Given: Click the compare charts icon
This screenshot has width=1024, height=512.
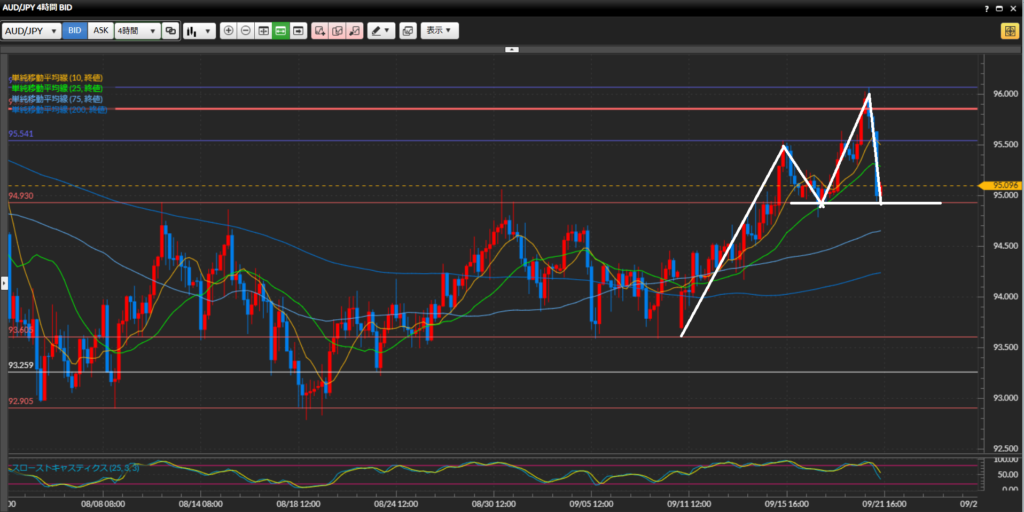Looking at the screenshot, I should pos(170,31).
